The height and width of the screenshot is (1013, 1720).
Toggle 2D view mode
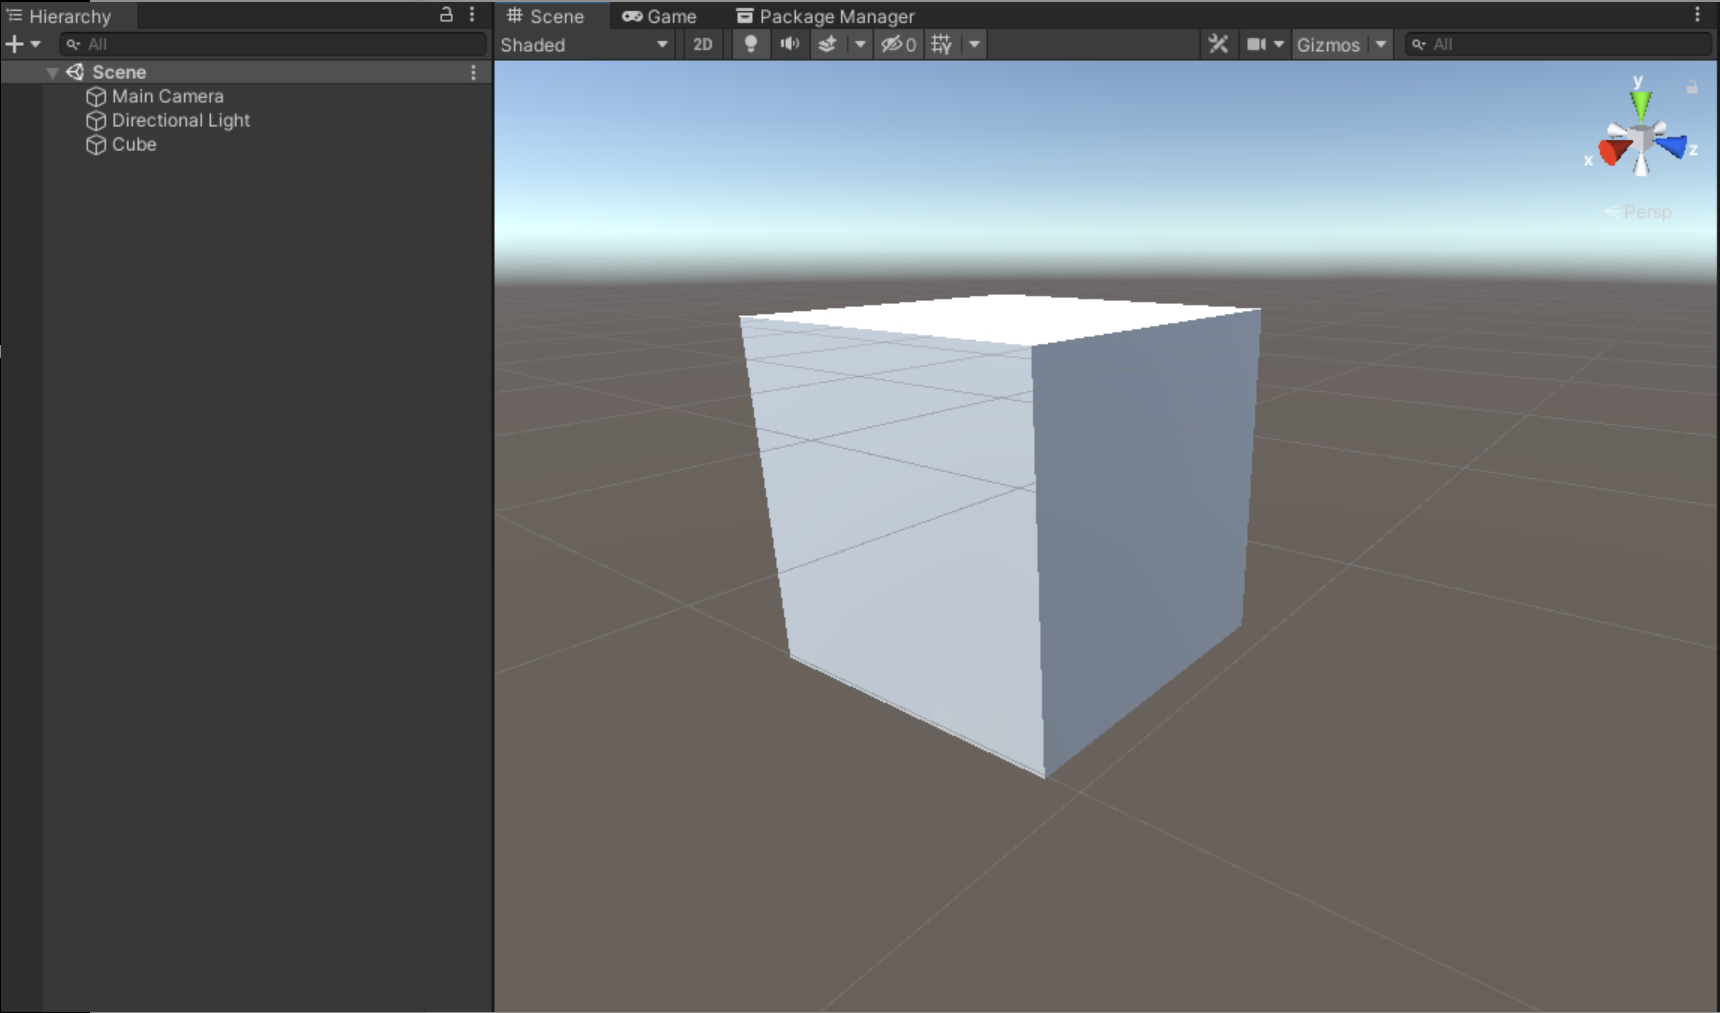[x=703, y=44]
